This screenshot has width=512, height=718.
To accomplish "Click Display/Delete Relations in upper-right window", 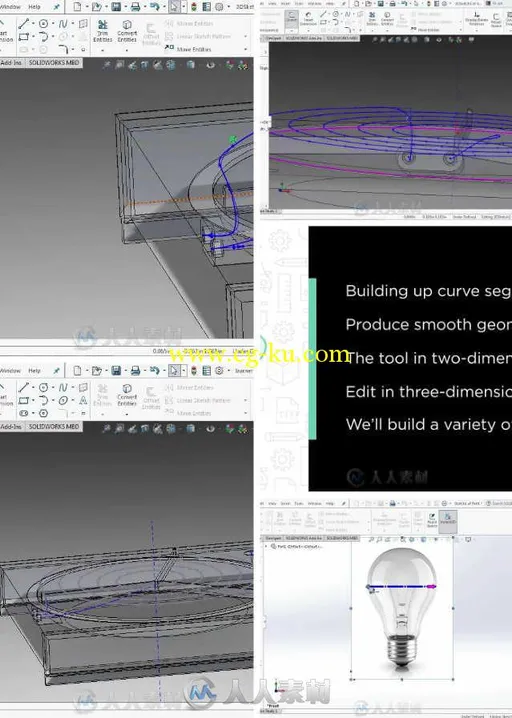I will [477, 18].
